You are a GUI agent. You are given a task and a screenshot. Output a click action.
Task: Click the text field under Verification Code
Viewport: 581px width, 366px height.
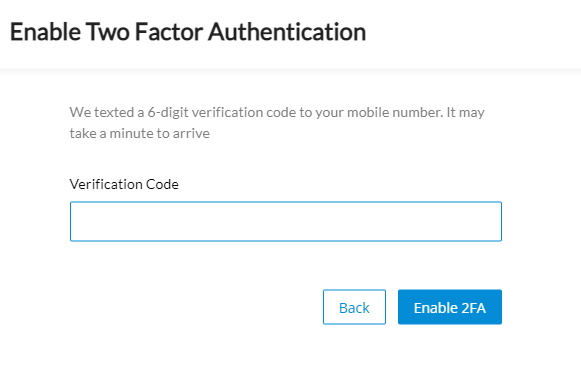click(x=286, y=222)
